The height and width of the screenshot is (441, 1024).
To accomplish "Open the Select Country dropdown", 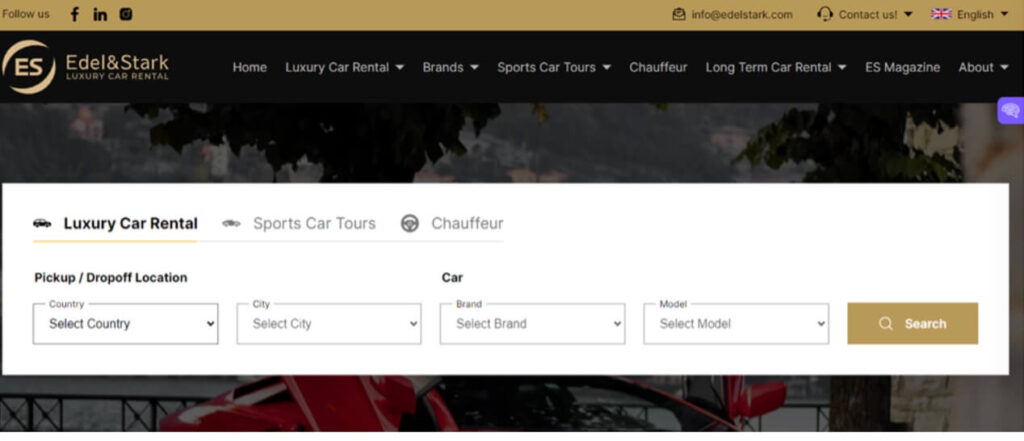I will click(125, 323).
